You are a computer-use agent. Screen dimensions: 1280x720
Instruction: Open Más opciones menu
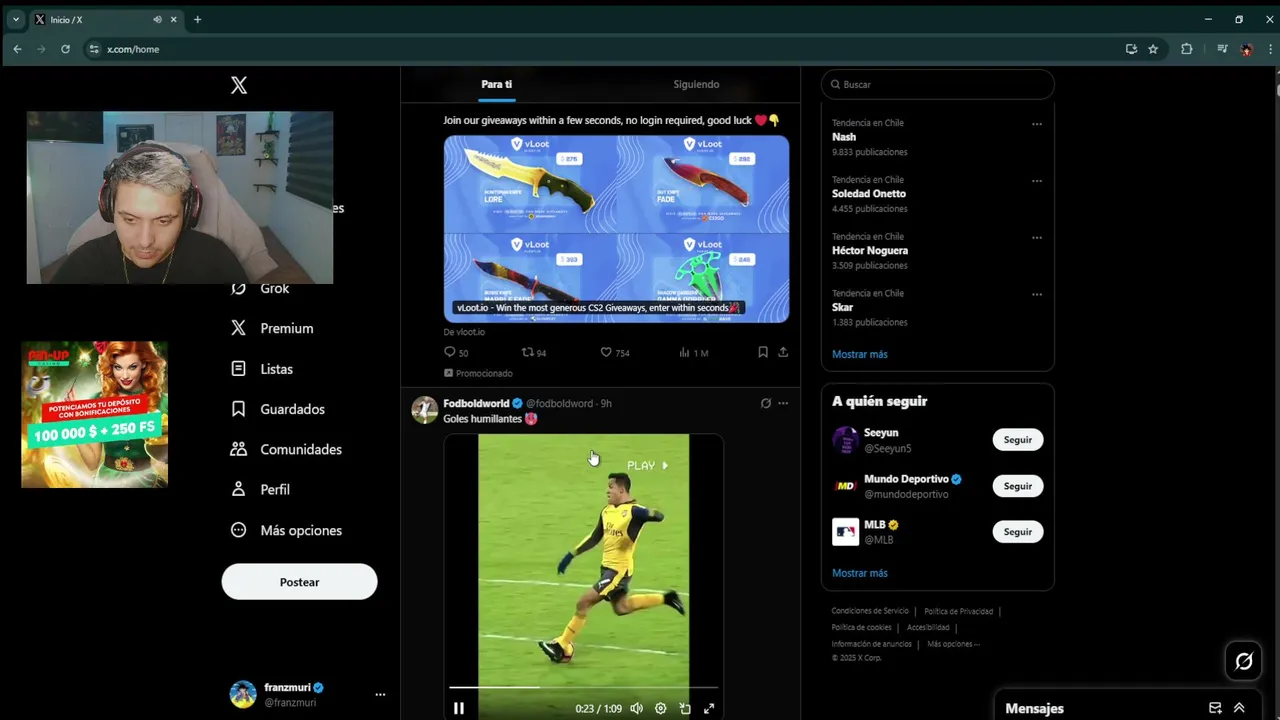tap(286, 530)
